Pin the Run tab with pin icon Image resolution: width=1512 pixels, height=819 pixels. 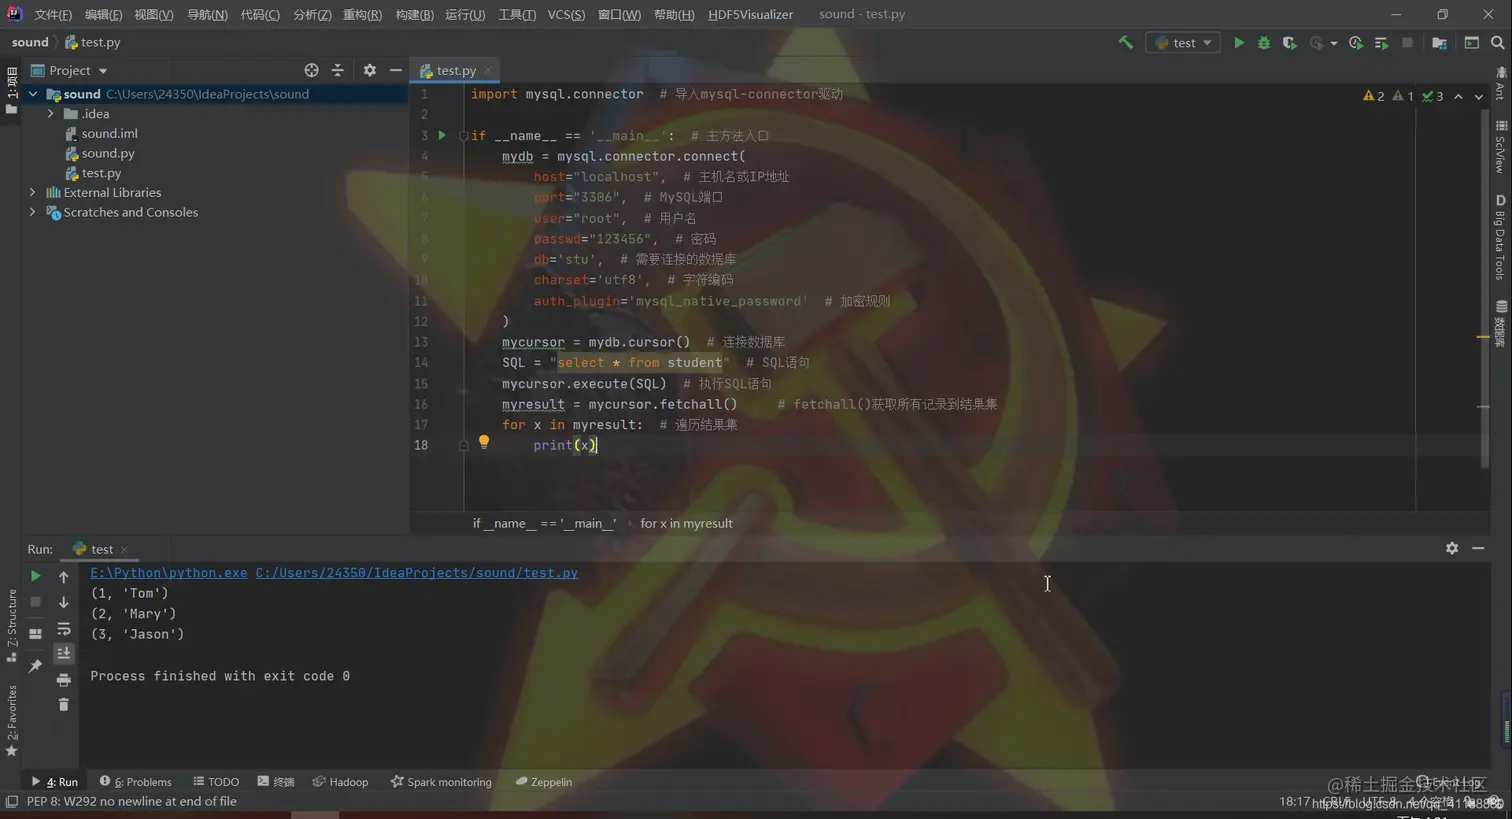pyautogui.click(x=35, y=666)
